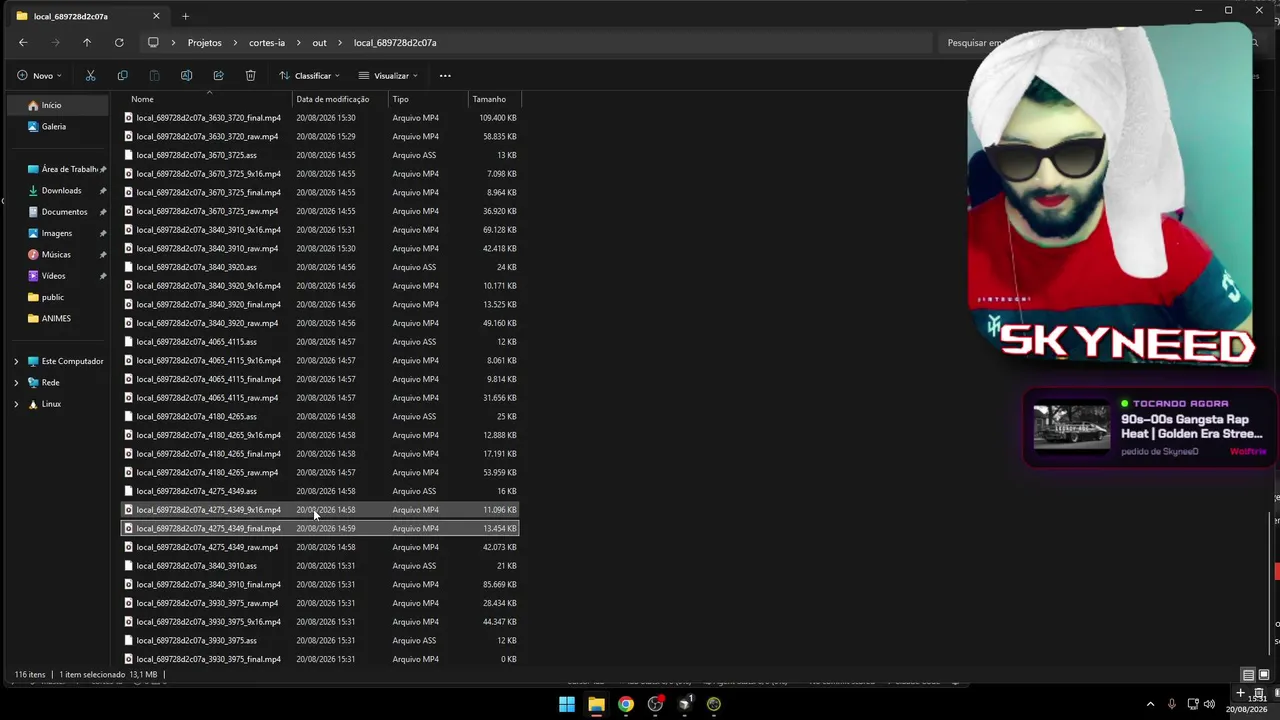This screenshot has height=720, width=1280.
Task: Open the taskbar clock and date
Action: [x=1246, y=704]
